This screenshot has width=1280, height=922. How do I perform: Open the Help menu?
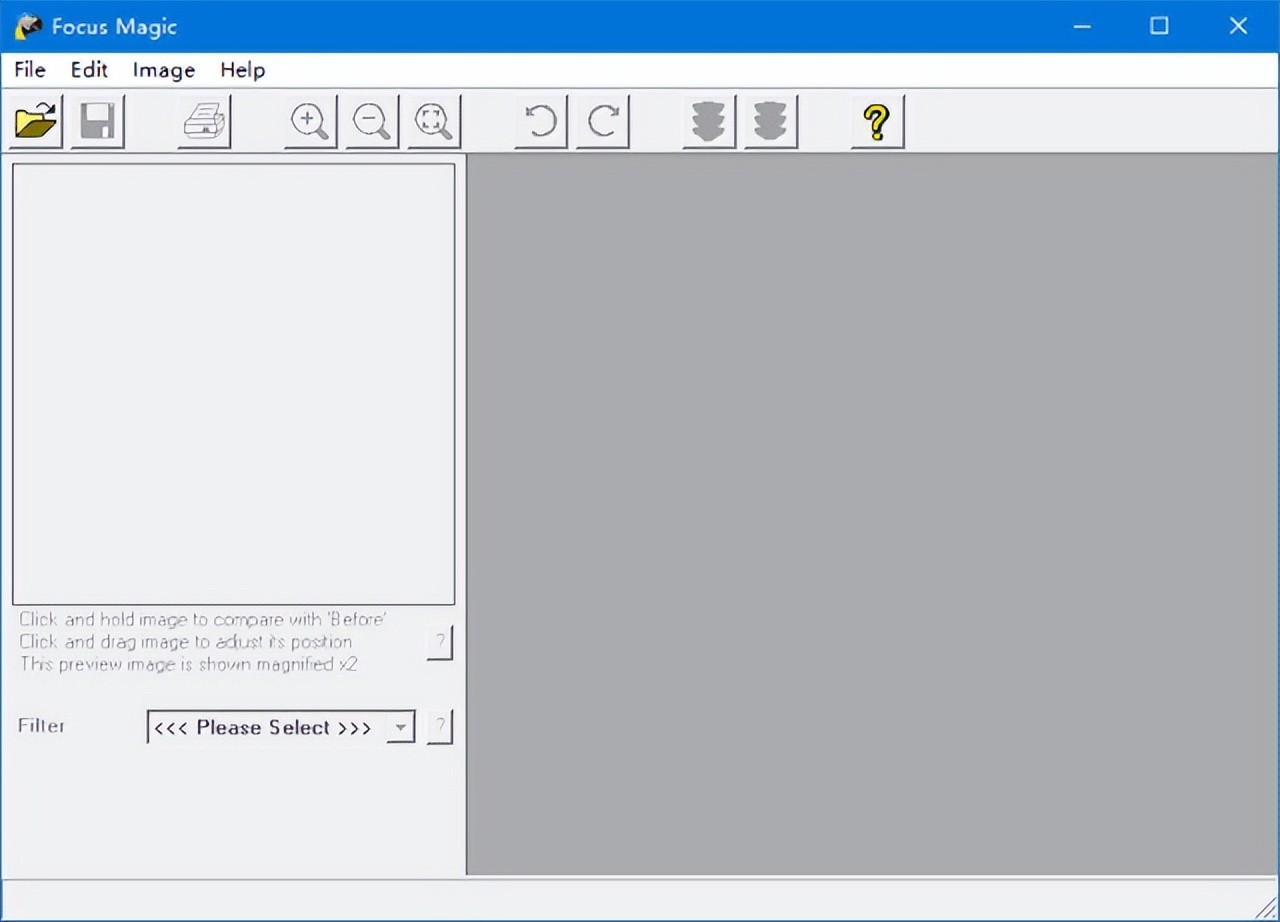pos(243,70)
